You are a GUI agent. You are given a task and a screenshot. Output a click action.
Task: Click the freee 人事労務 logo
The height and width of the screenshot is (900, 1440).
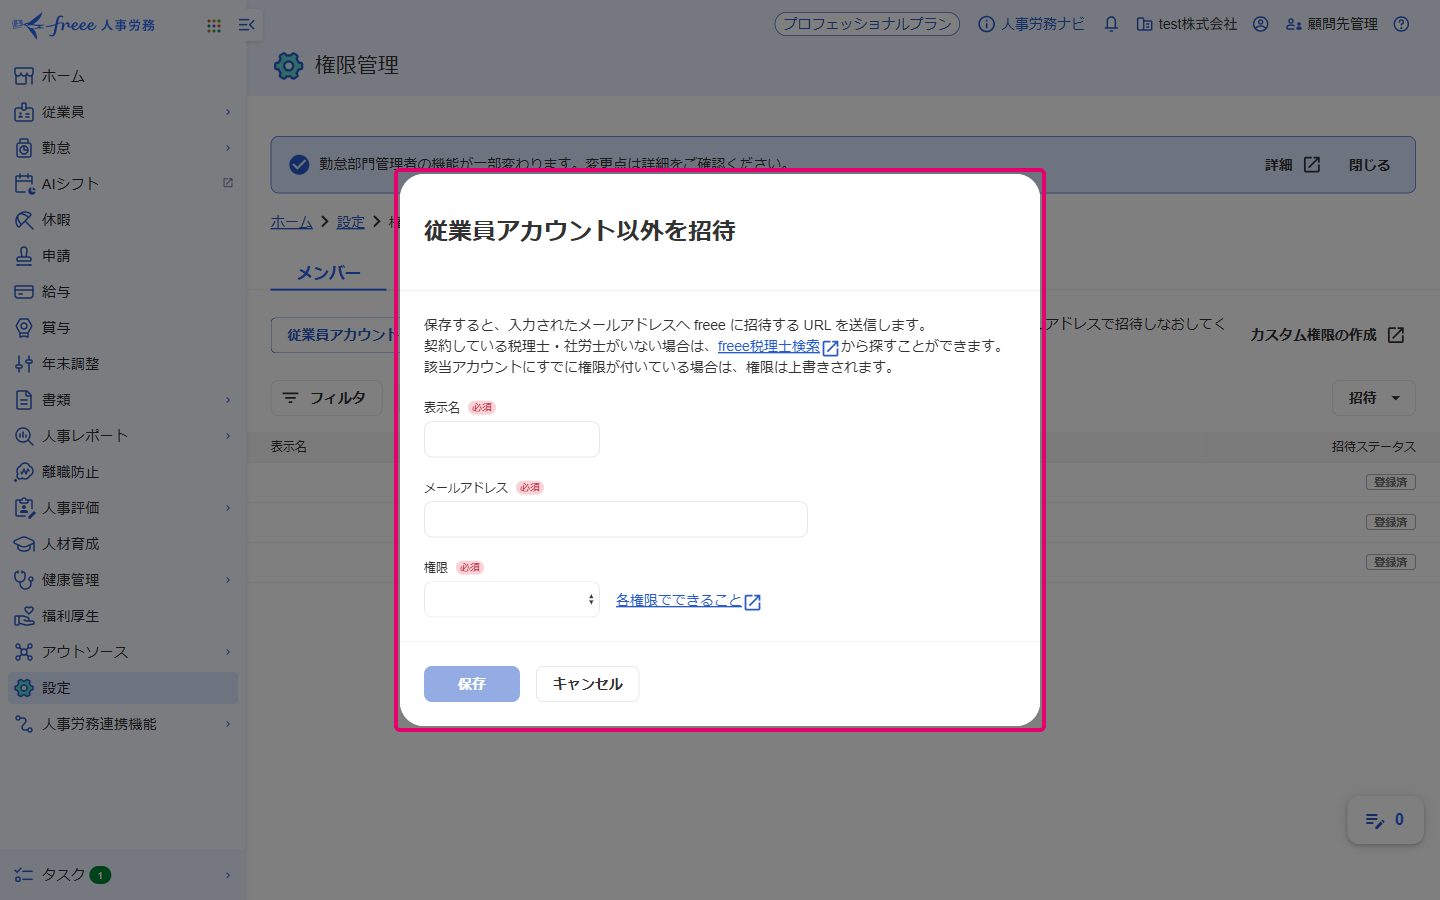point(84,25)
